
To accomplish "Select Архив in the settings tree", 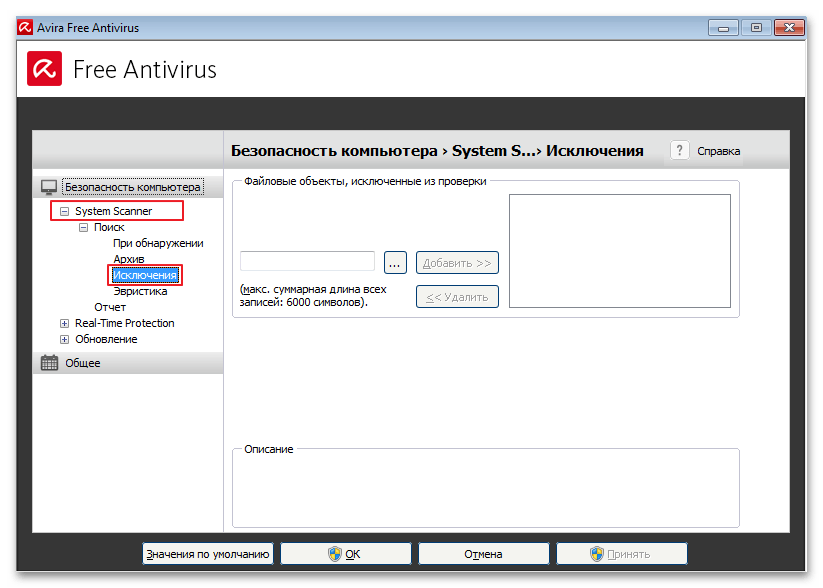I will tap(129, 259).
